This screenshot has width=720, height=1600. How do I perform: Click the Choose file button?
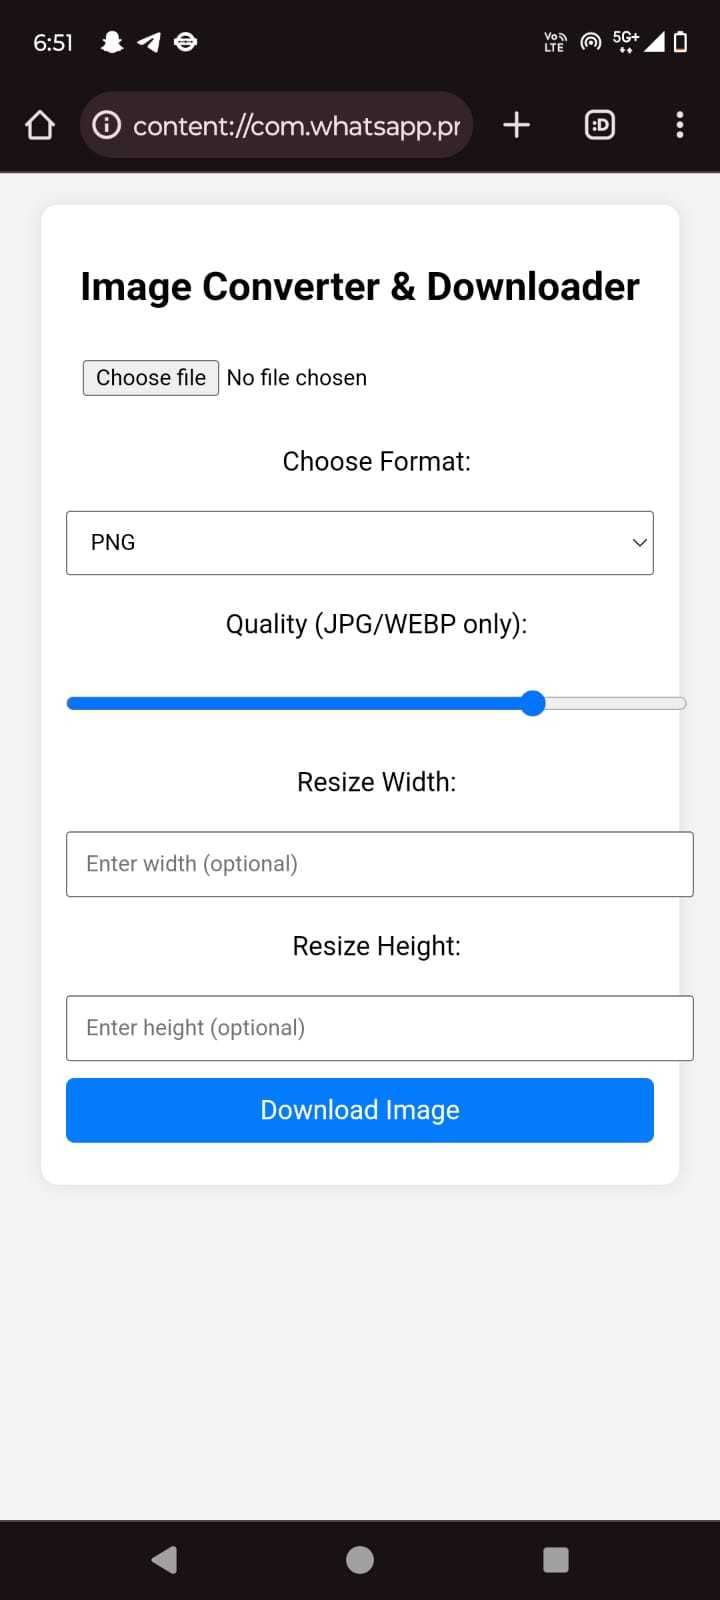pos(151,378)
